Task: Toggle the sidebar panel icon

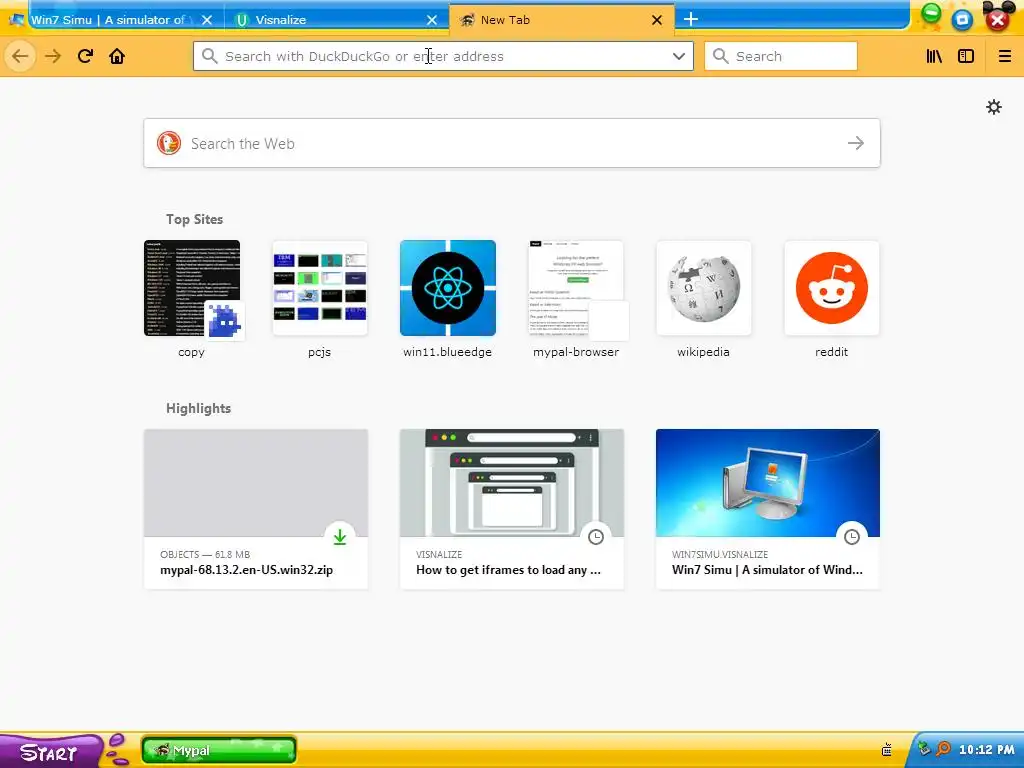Action: pos(966,56)
